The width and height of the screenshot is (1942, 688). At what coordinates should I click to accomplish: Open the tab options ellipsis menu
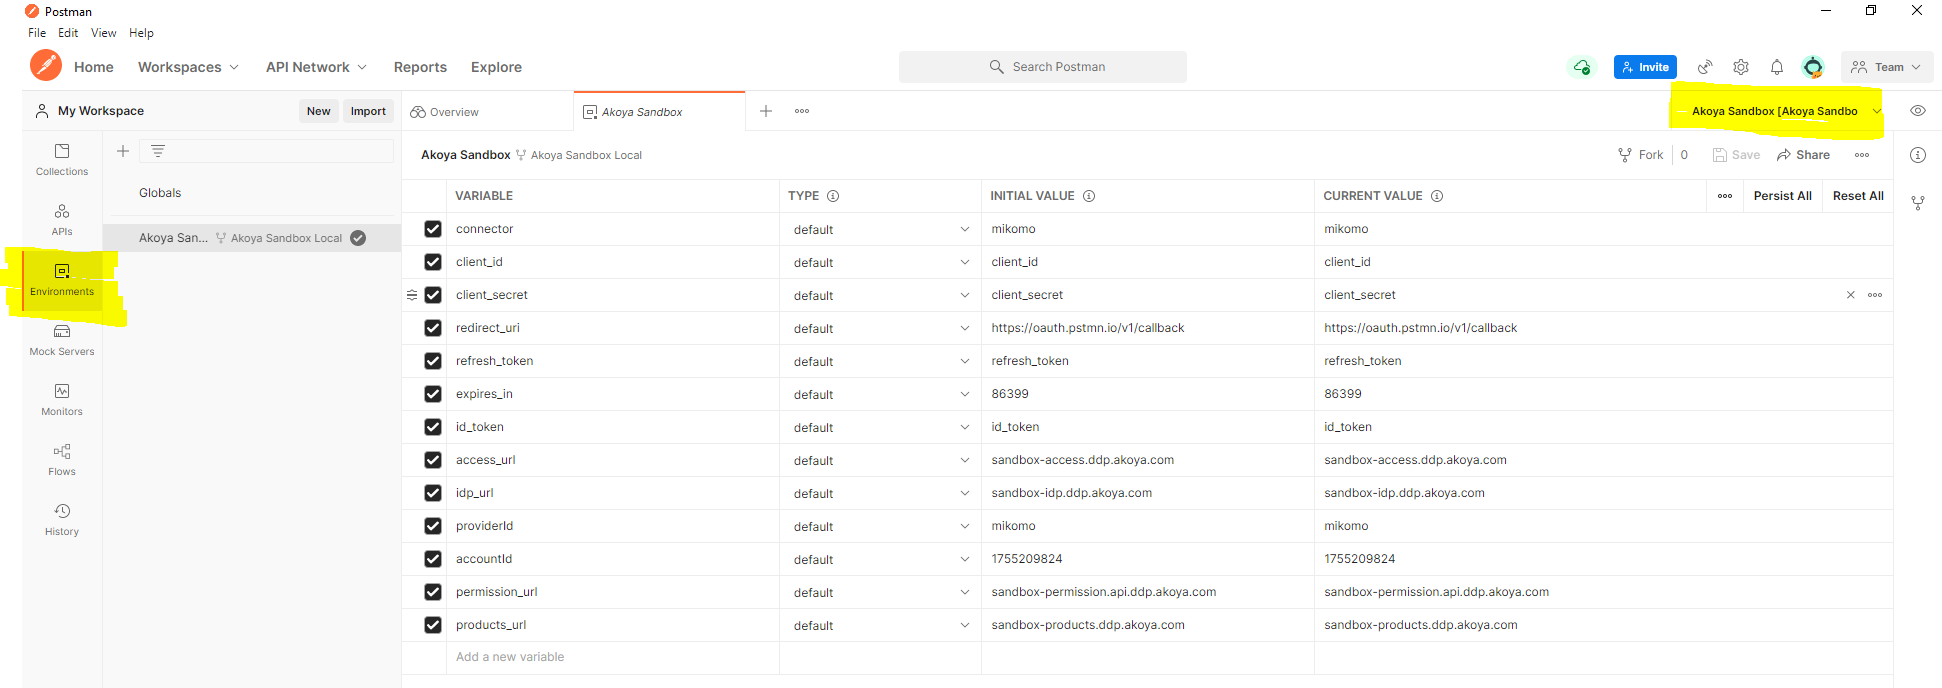tap(802, 111)
